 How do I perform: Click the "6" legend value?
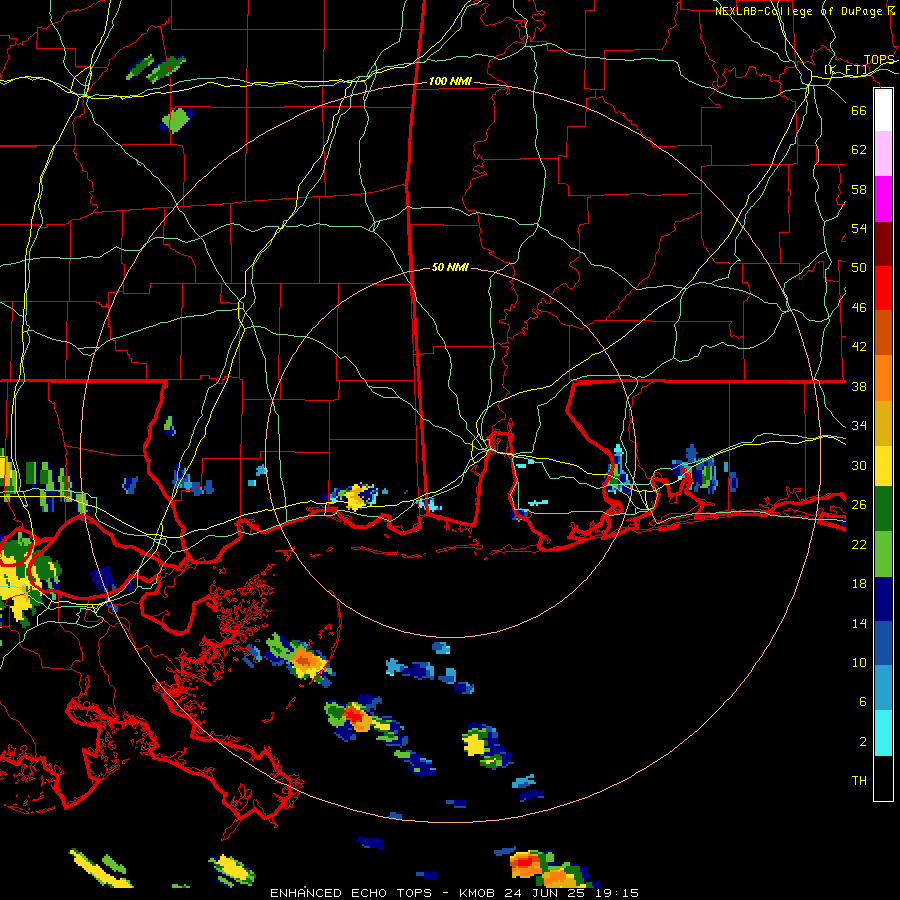click(863, 701)
